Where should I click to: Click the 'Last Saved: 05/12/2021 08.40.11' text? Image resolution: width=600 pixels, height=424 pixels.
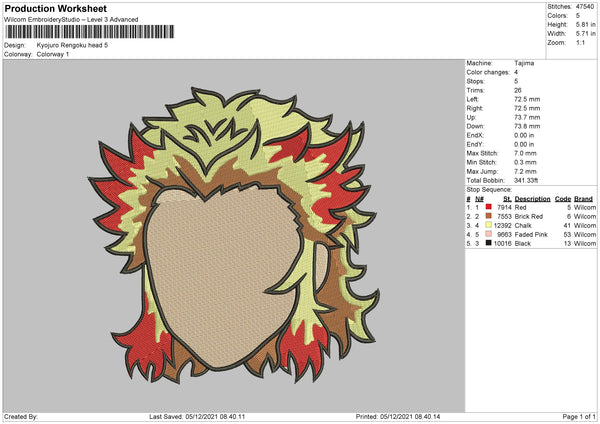[x=197, y=417]
